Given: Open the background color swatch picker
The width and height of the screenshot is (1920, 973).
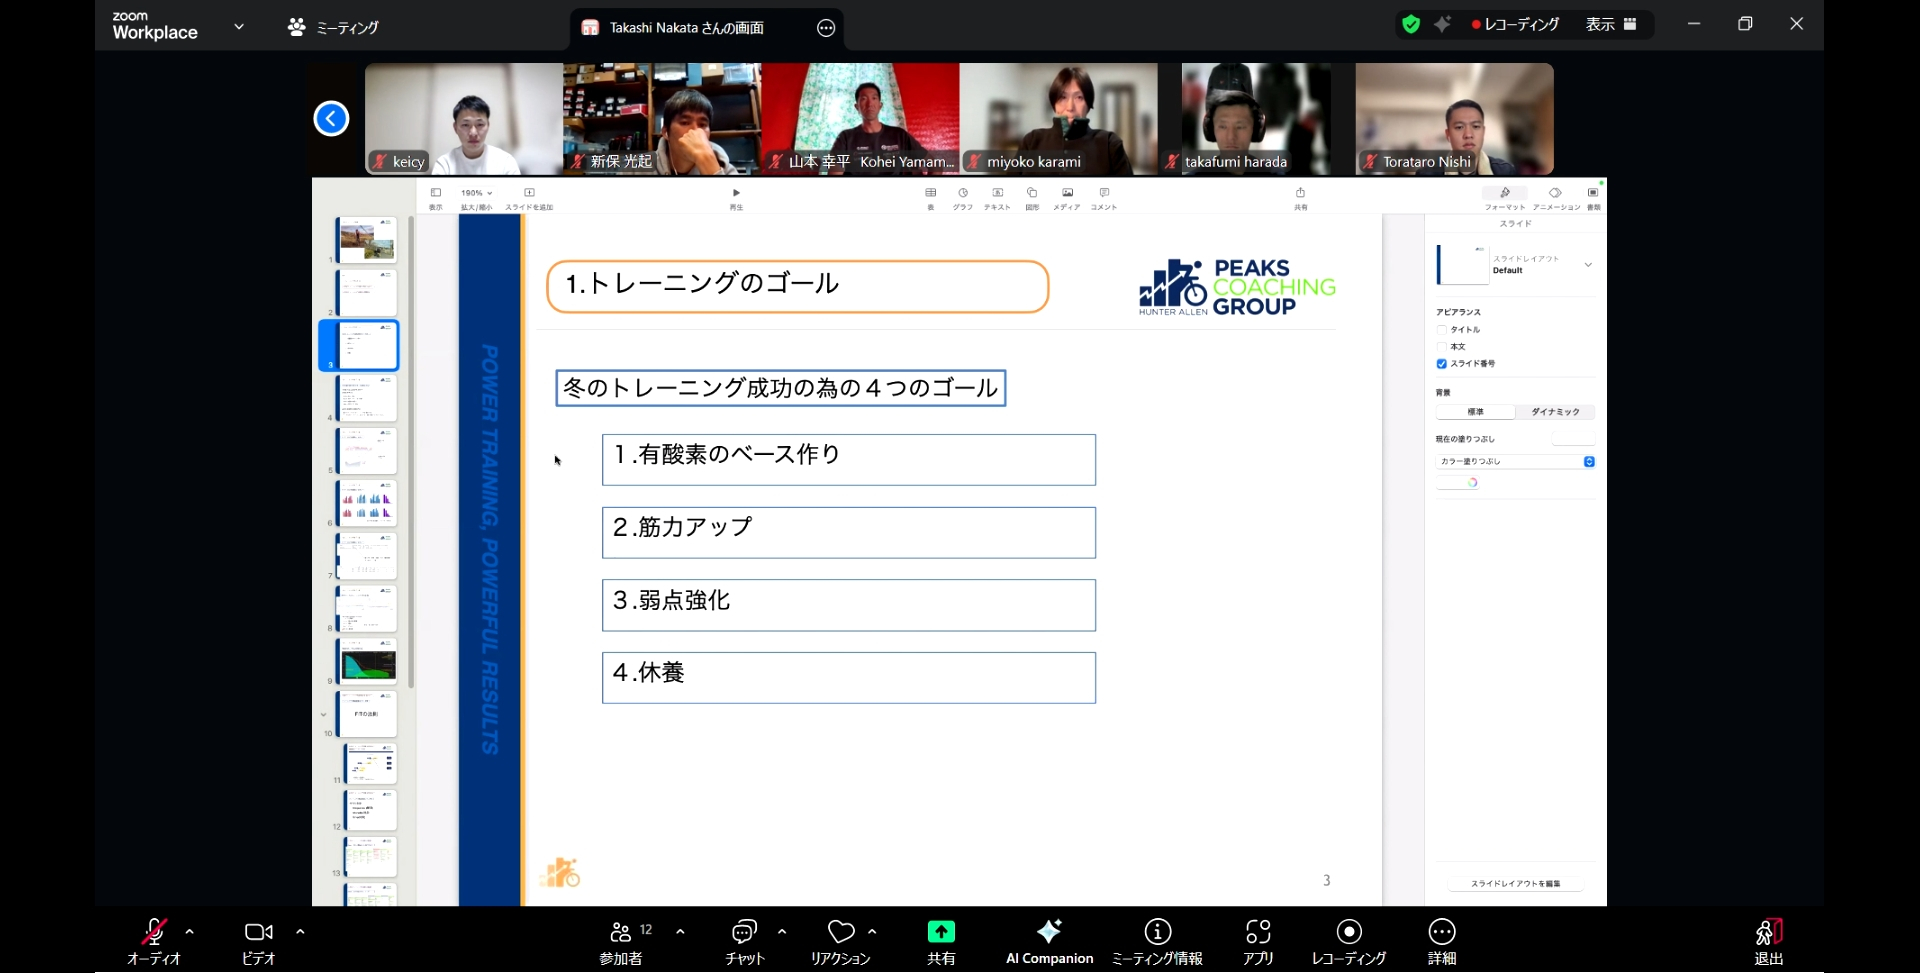Looking at the screenshot, I should 1473,482.
